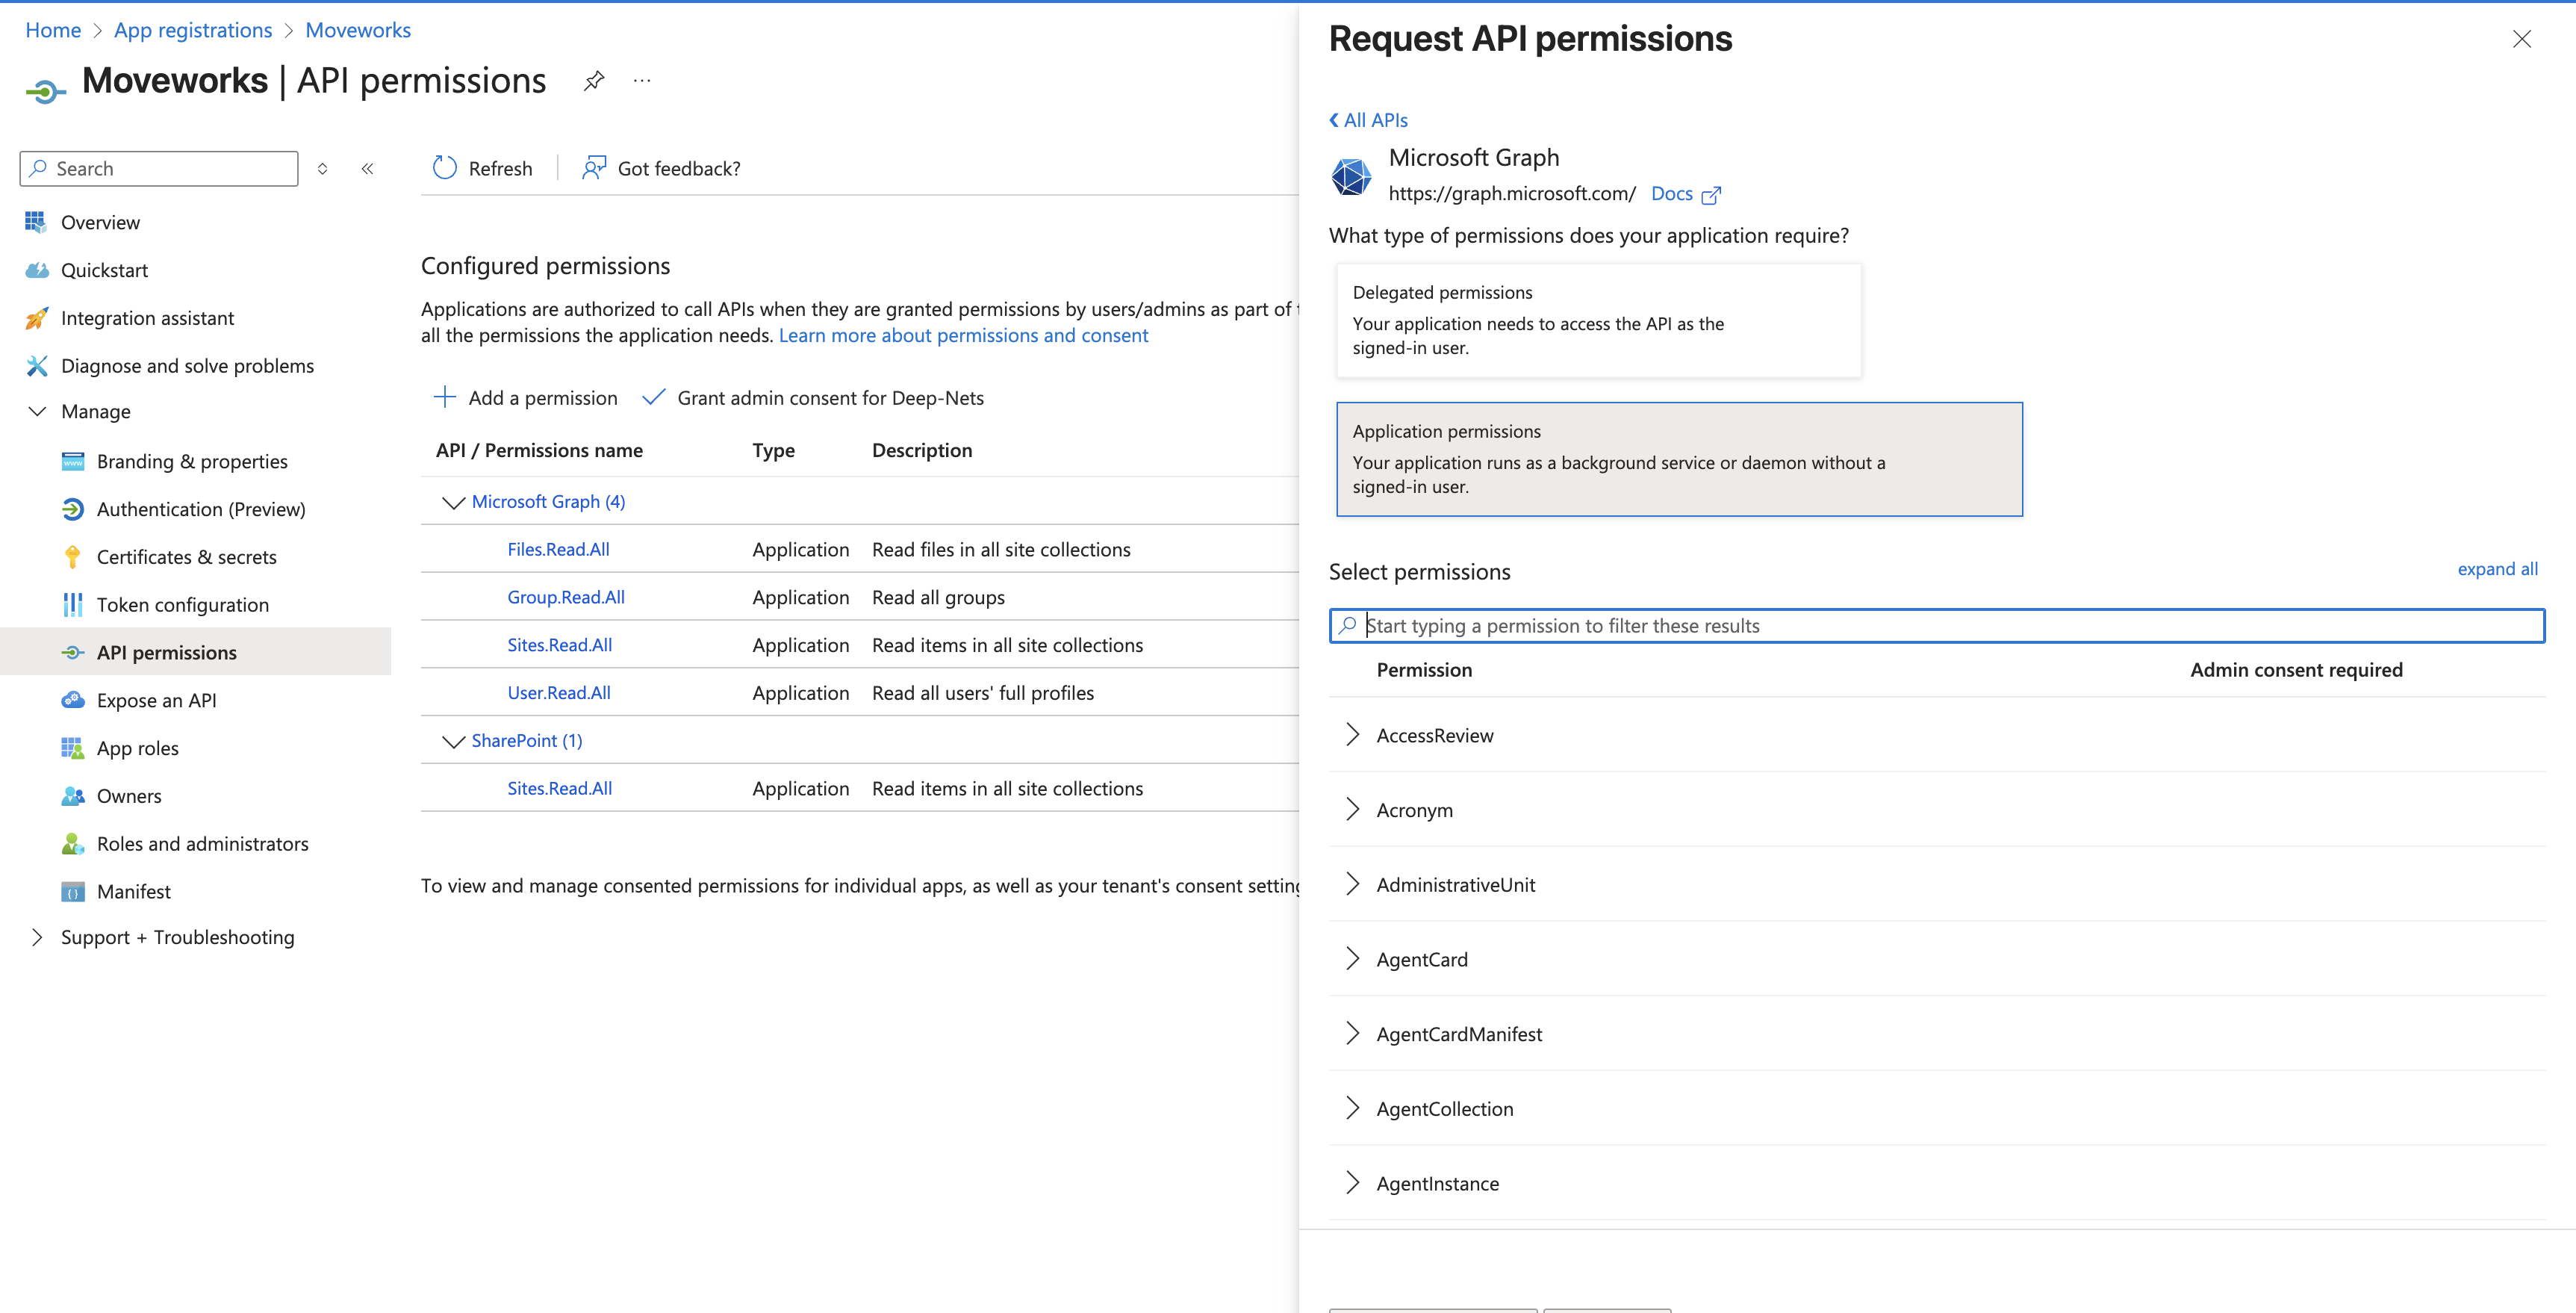The width and height of the screenshot is (2576, 1313).
Task: Collapse the sidebar with double-chevron icon
Action: pos(367,168)
